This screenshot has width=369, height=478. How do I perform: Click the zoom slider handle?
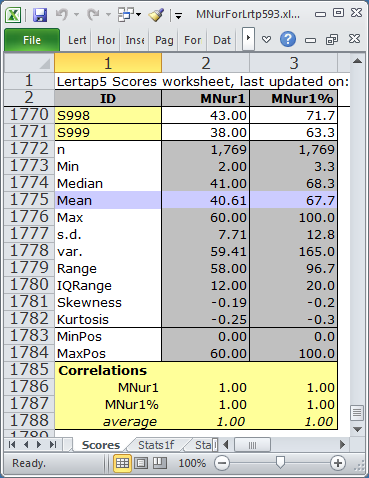(x=280, y=463)
